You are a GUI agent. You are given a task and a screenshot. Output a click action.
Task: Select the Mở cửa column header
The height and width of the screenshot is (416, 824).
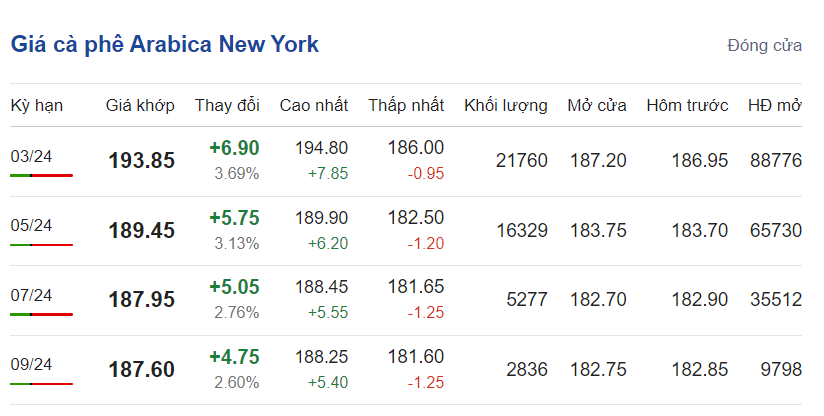pos(597,105)
